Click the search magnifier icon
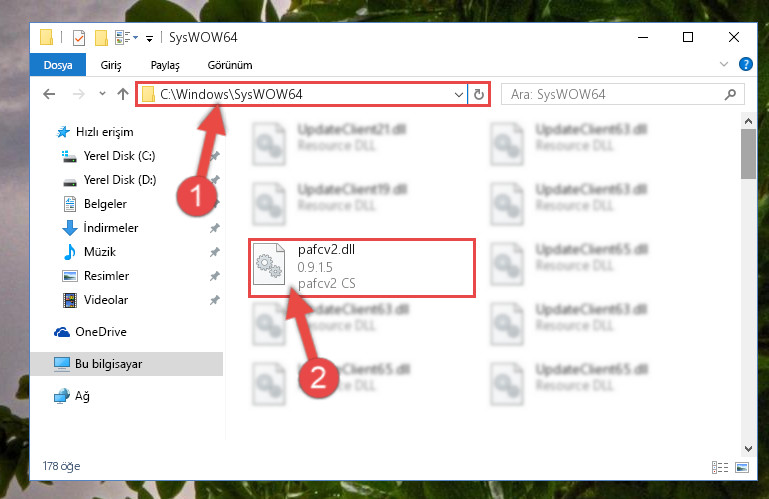769x499 pixels. pyautogui.click(x=730, y=94)
